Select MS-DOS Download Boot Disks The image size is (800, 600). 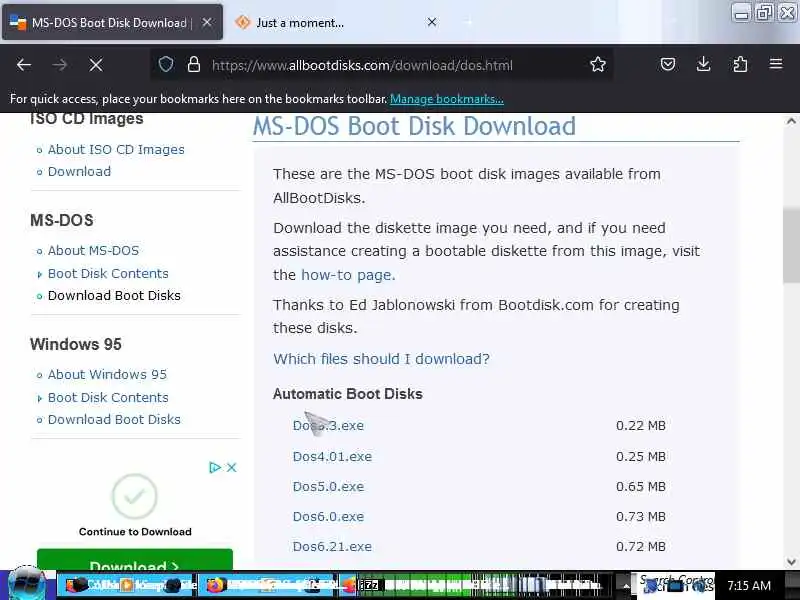point(114,295)
